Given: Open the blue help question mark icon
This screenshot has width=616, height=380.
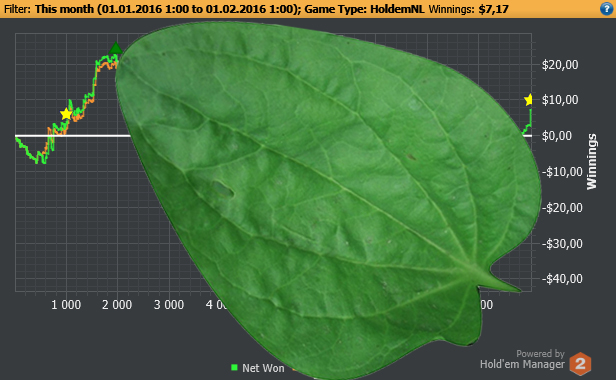Looking at the screenshot, I should tap(607, 9).
